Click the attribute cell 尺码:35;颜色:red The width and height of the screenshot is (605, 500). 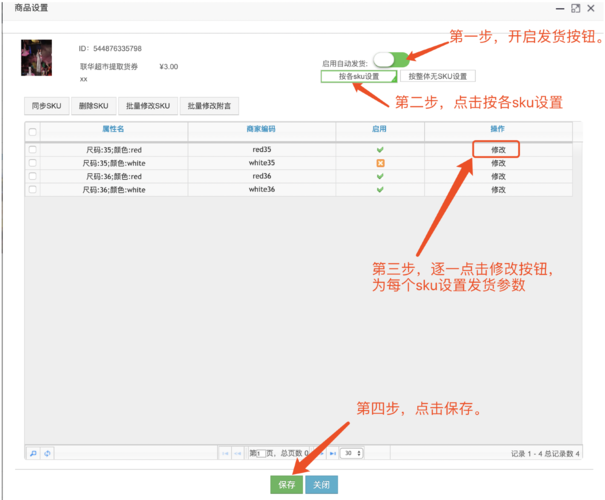pyautogui.click(x=114, y=150)
